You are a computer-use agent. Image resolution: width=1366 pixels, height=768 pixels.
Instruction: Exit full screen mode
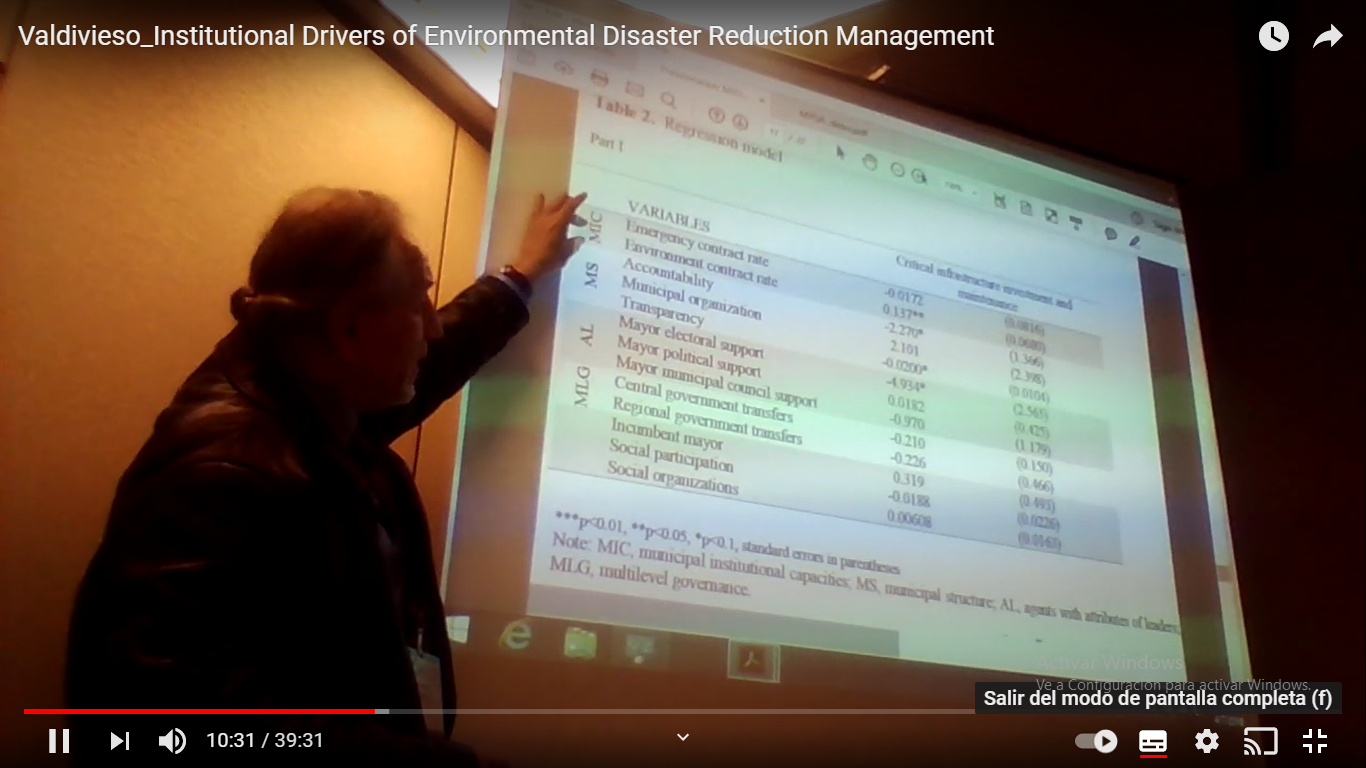click(1315, 741)
